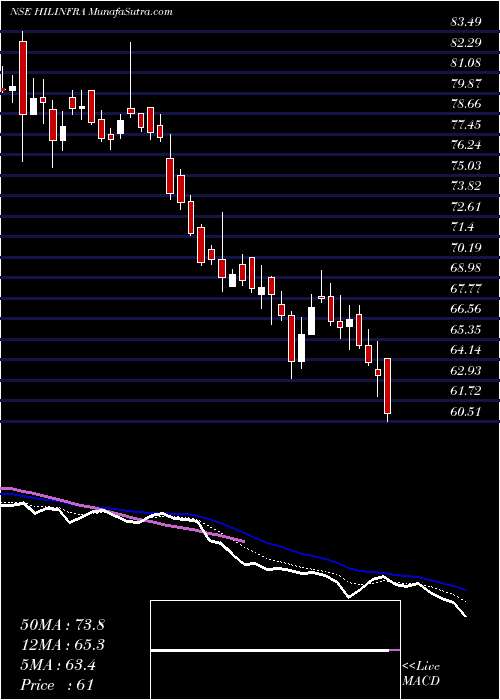Viewport: 500px width, 700px height.
Task: Click the last red candle near 60.51
Action: [388, 386]
